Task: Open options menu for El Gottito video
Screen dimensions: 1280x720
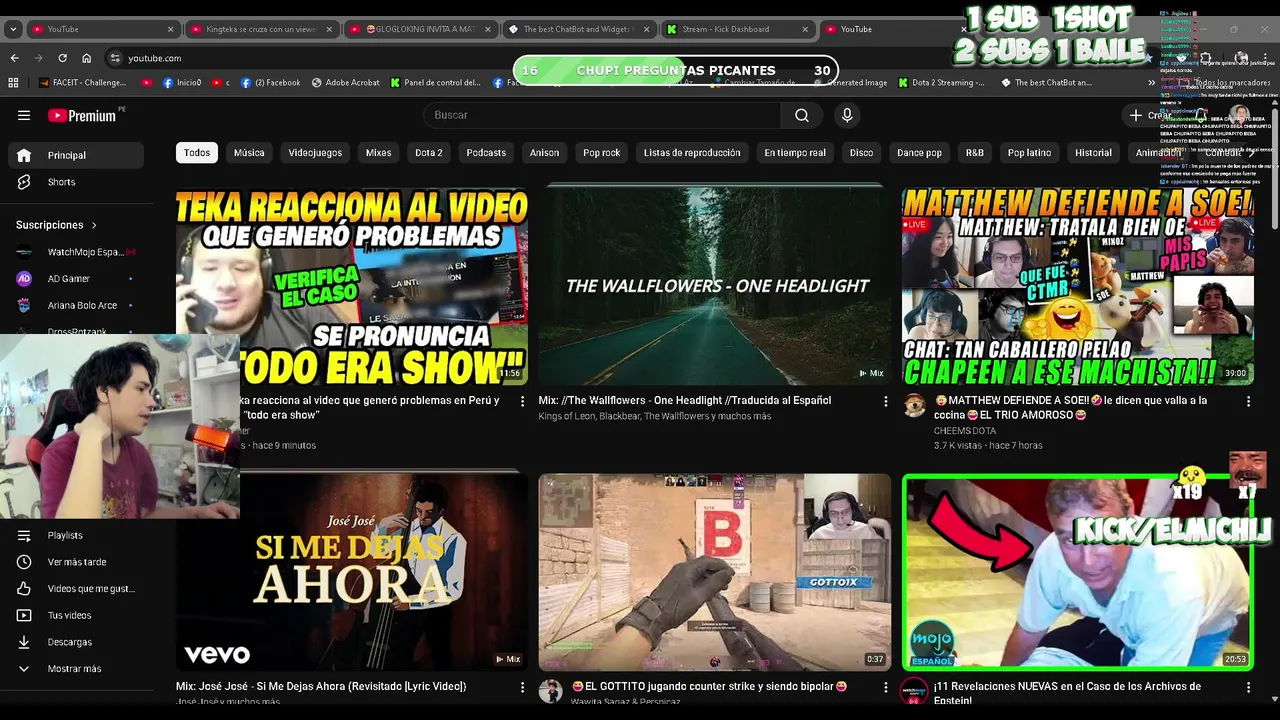Action: [x=885, y=687]
